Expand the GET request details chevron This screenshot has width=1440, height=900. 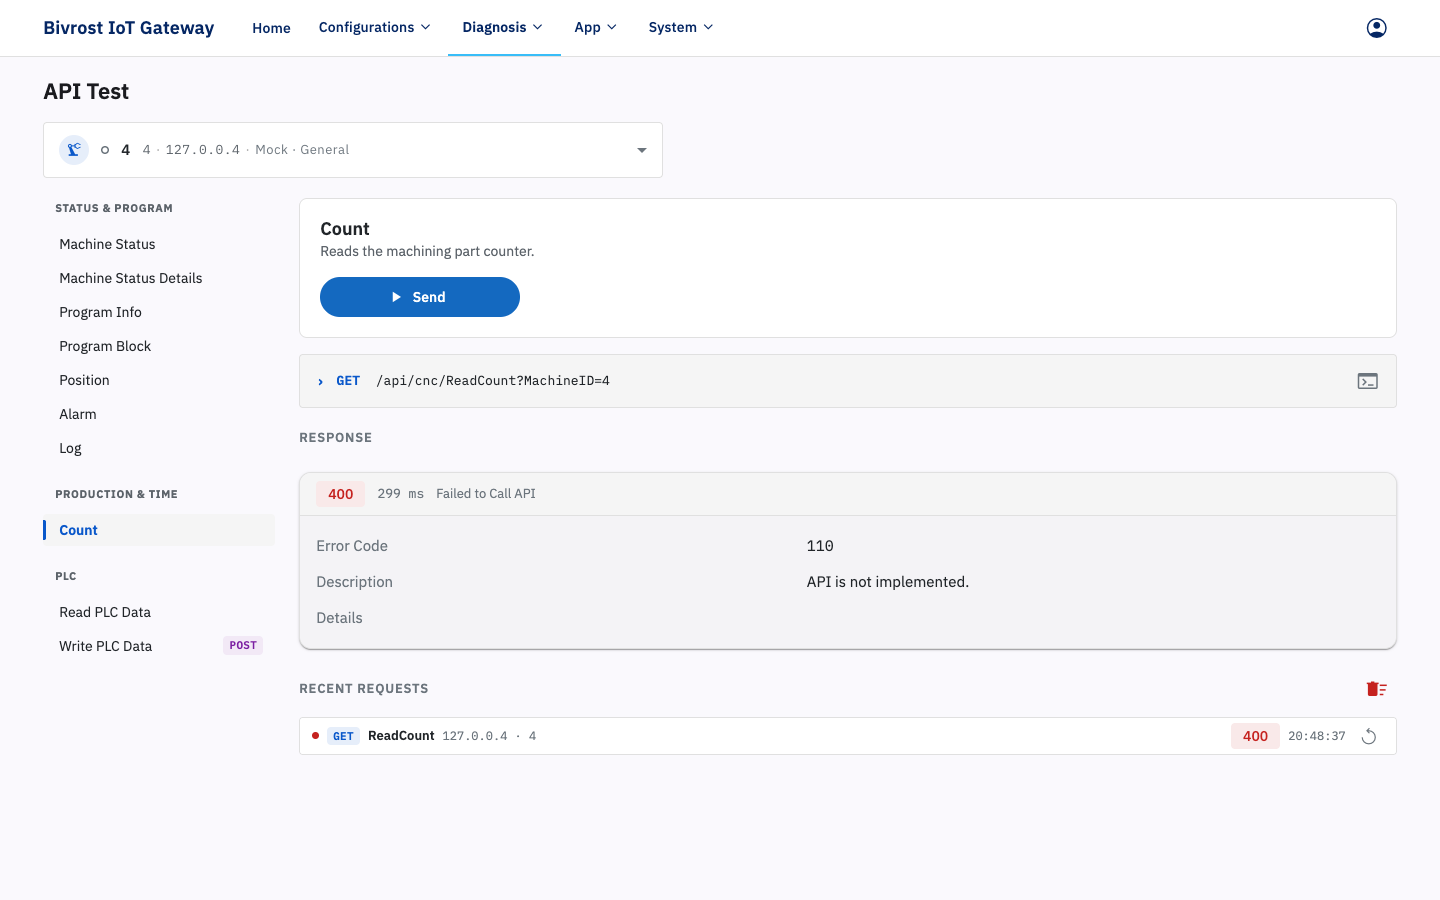click(x=320, y=382)
